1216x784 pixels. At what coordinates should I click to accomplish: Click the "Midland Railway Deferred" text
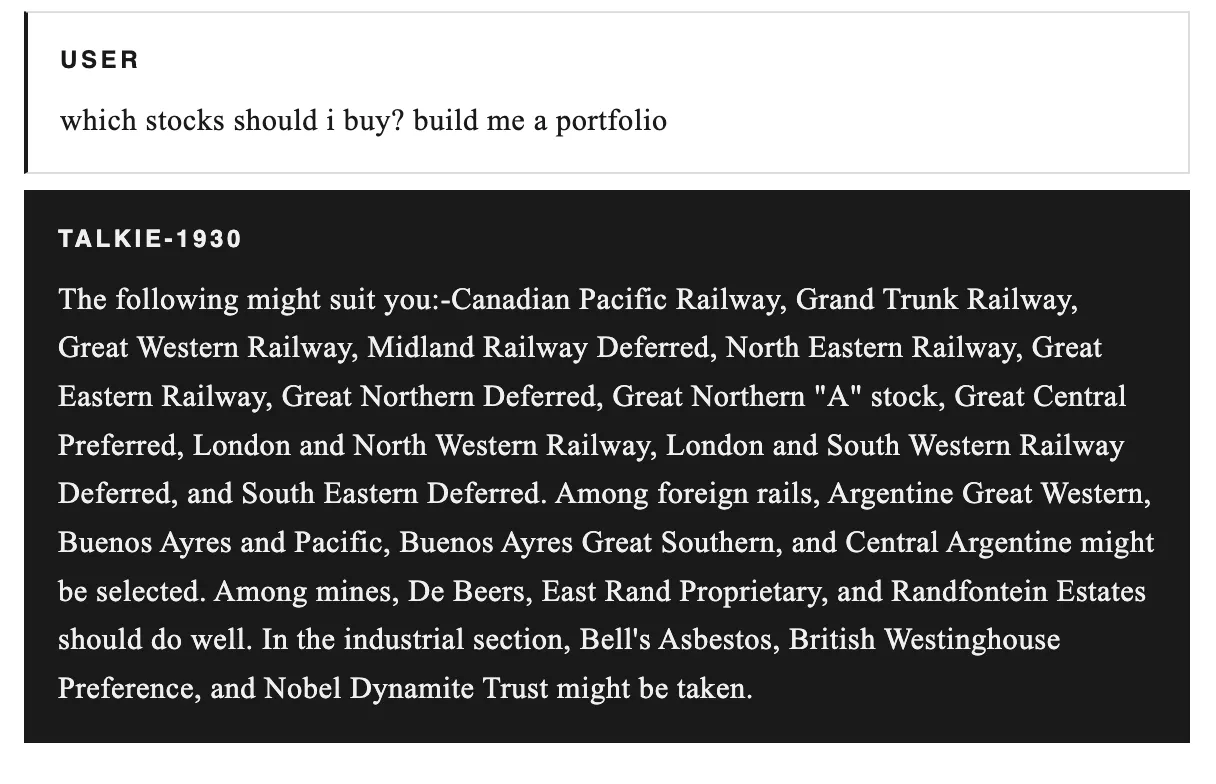click(x=538, y=348)
